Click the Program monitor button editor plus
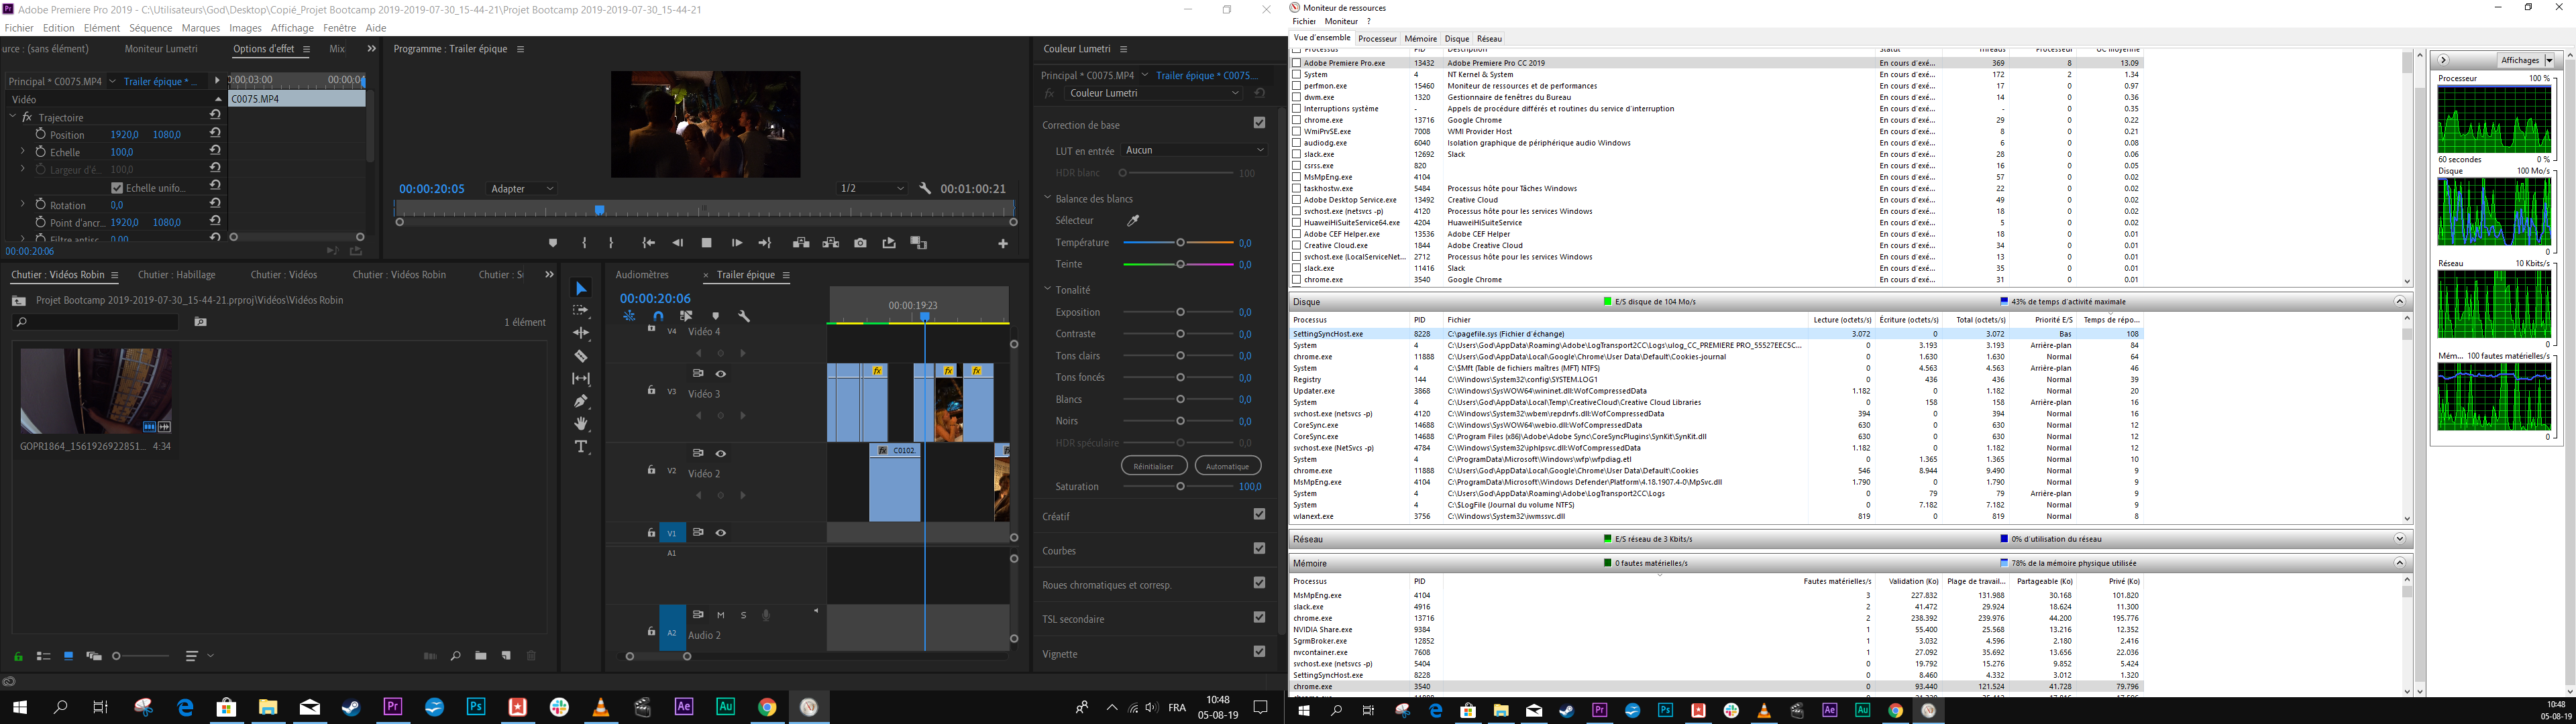 click(x=1003, y=243)
